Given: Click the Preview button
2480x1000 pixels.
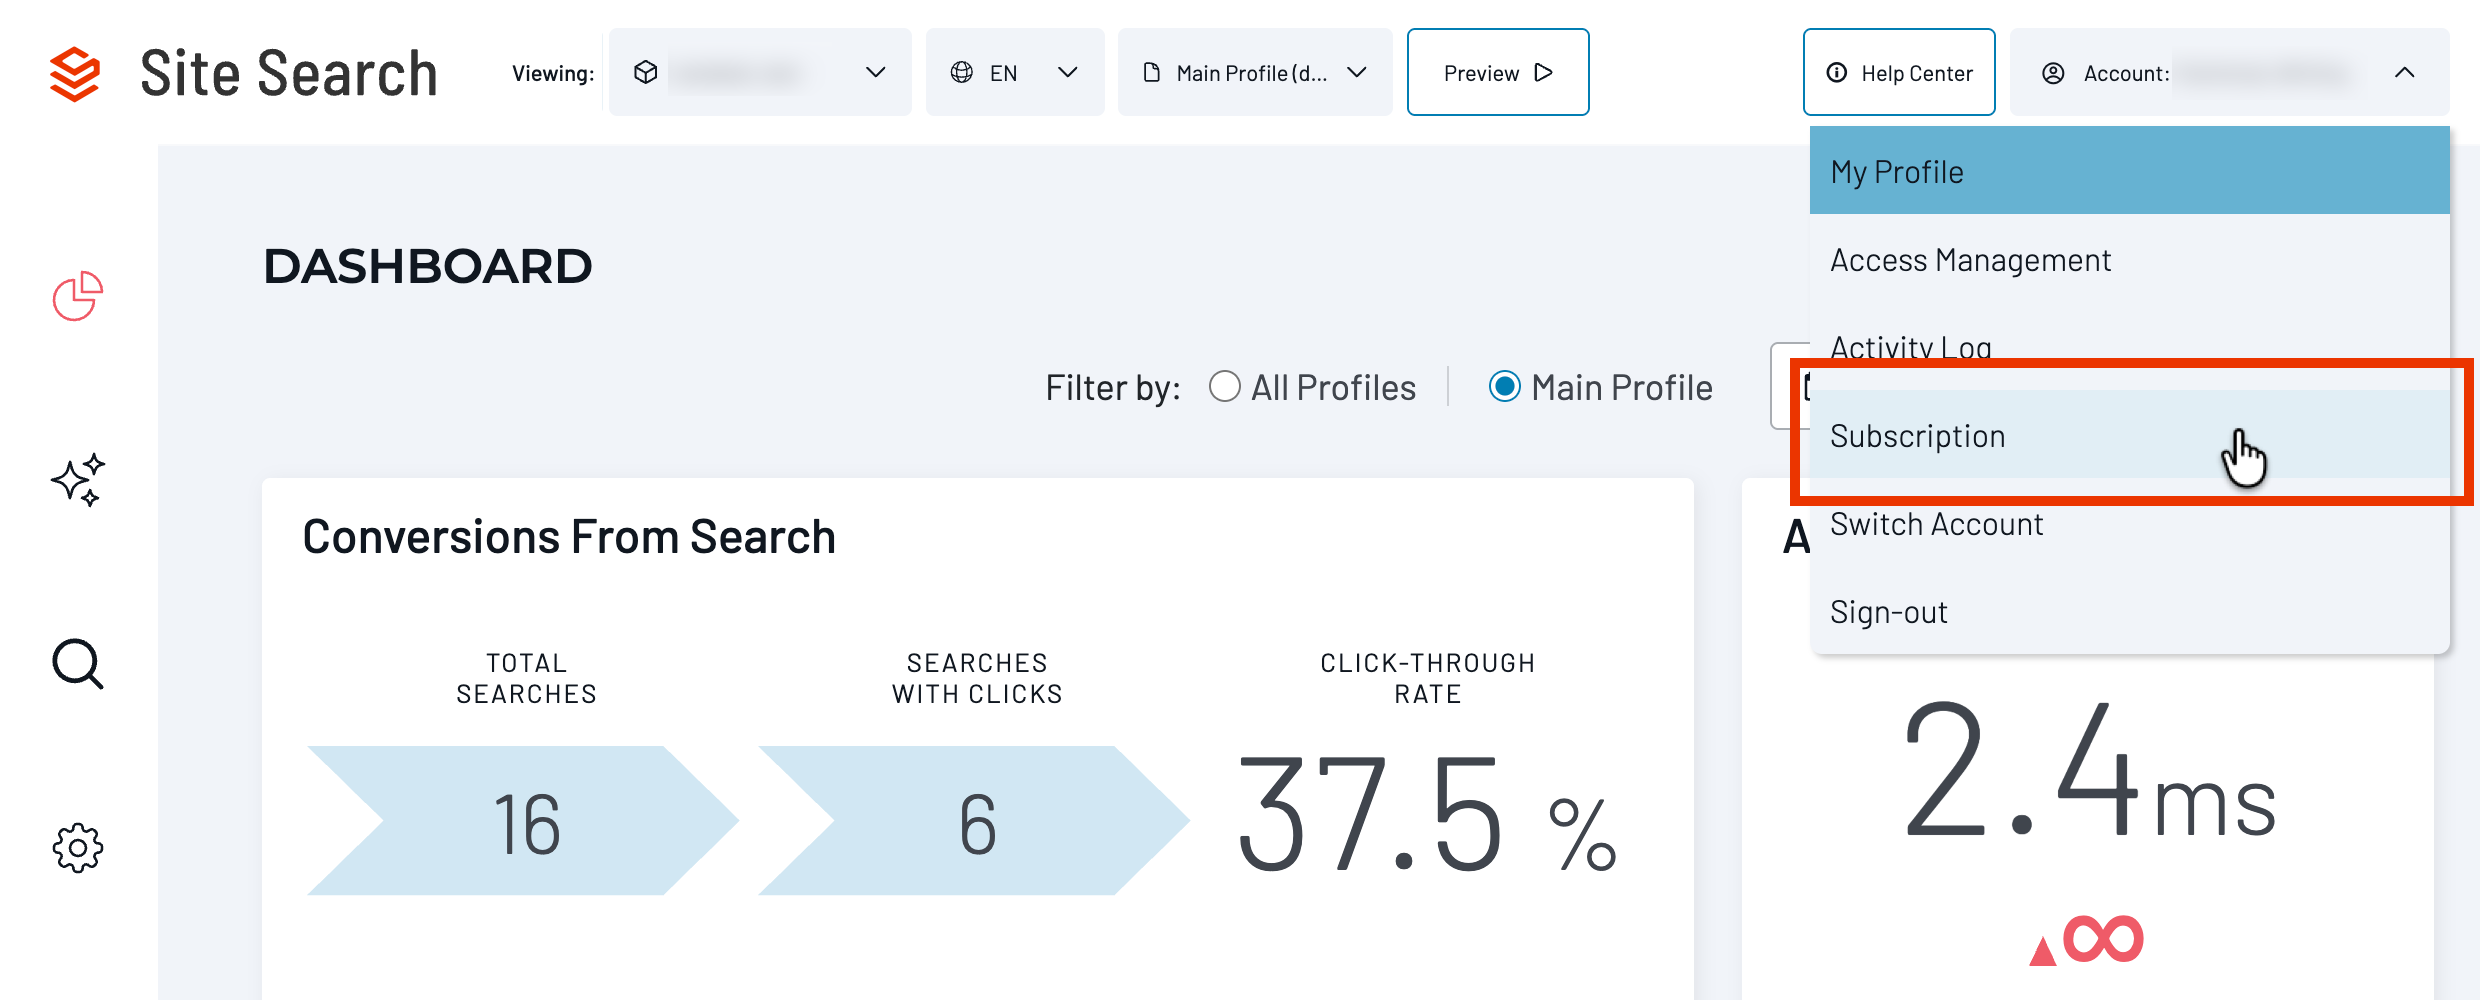Looking at the screenshot, I should (x=1498, y=72).
